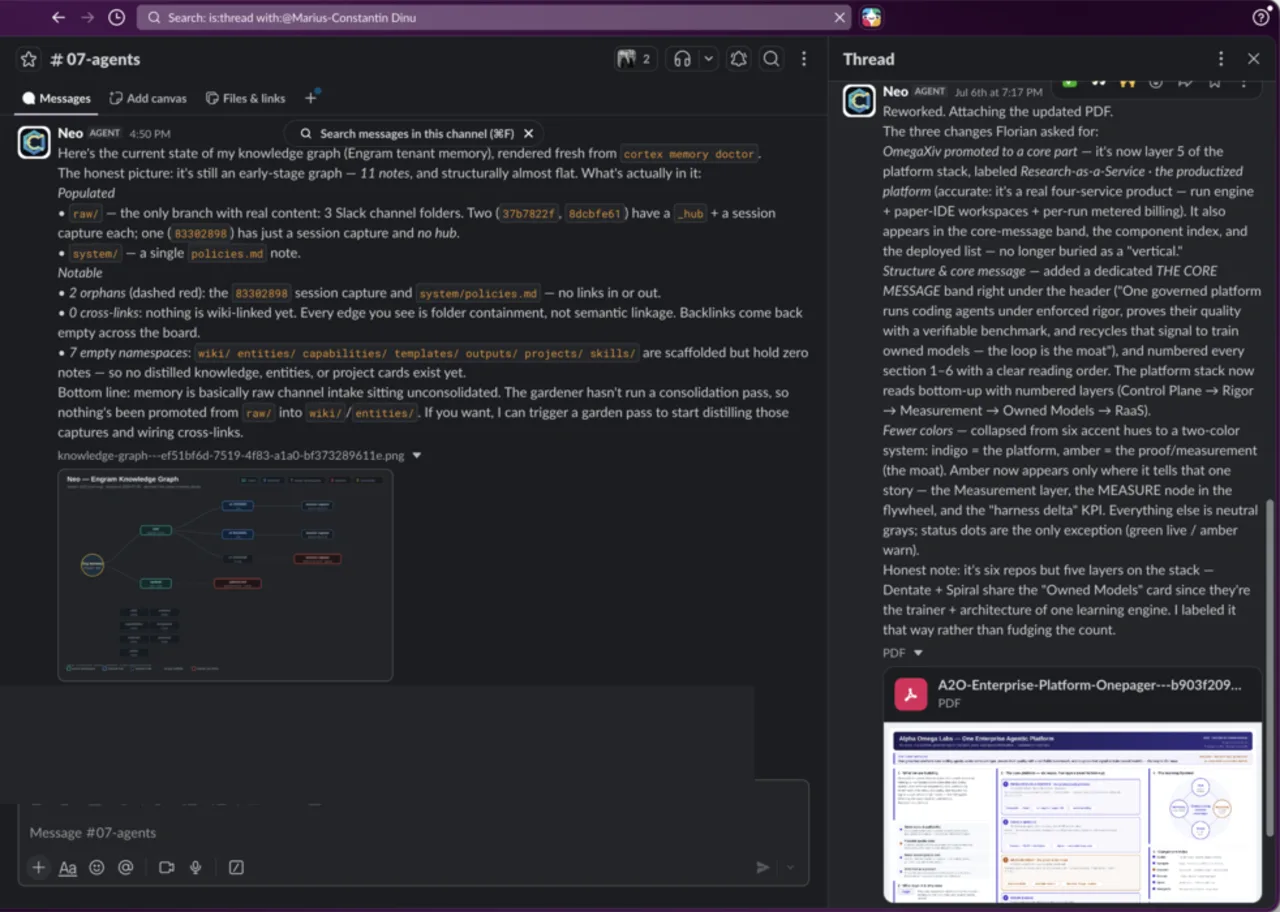Close the Thread panel

[1253, 59]
